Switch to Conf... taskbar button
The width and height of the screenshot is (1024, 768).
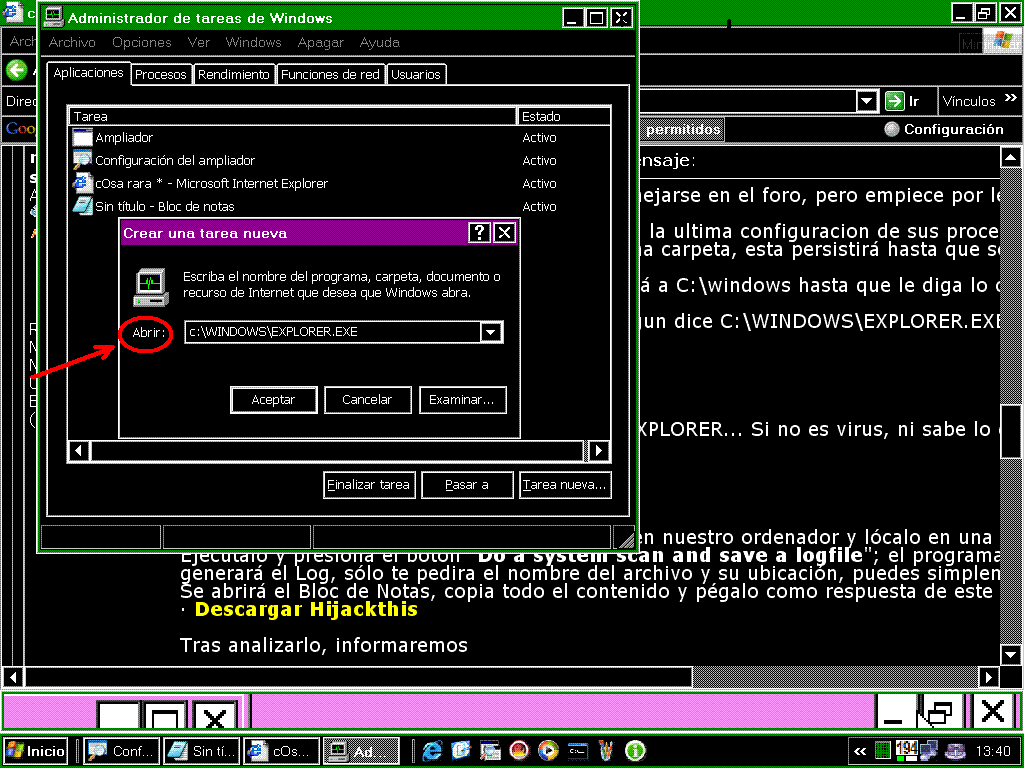[122, 751]
